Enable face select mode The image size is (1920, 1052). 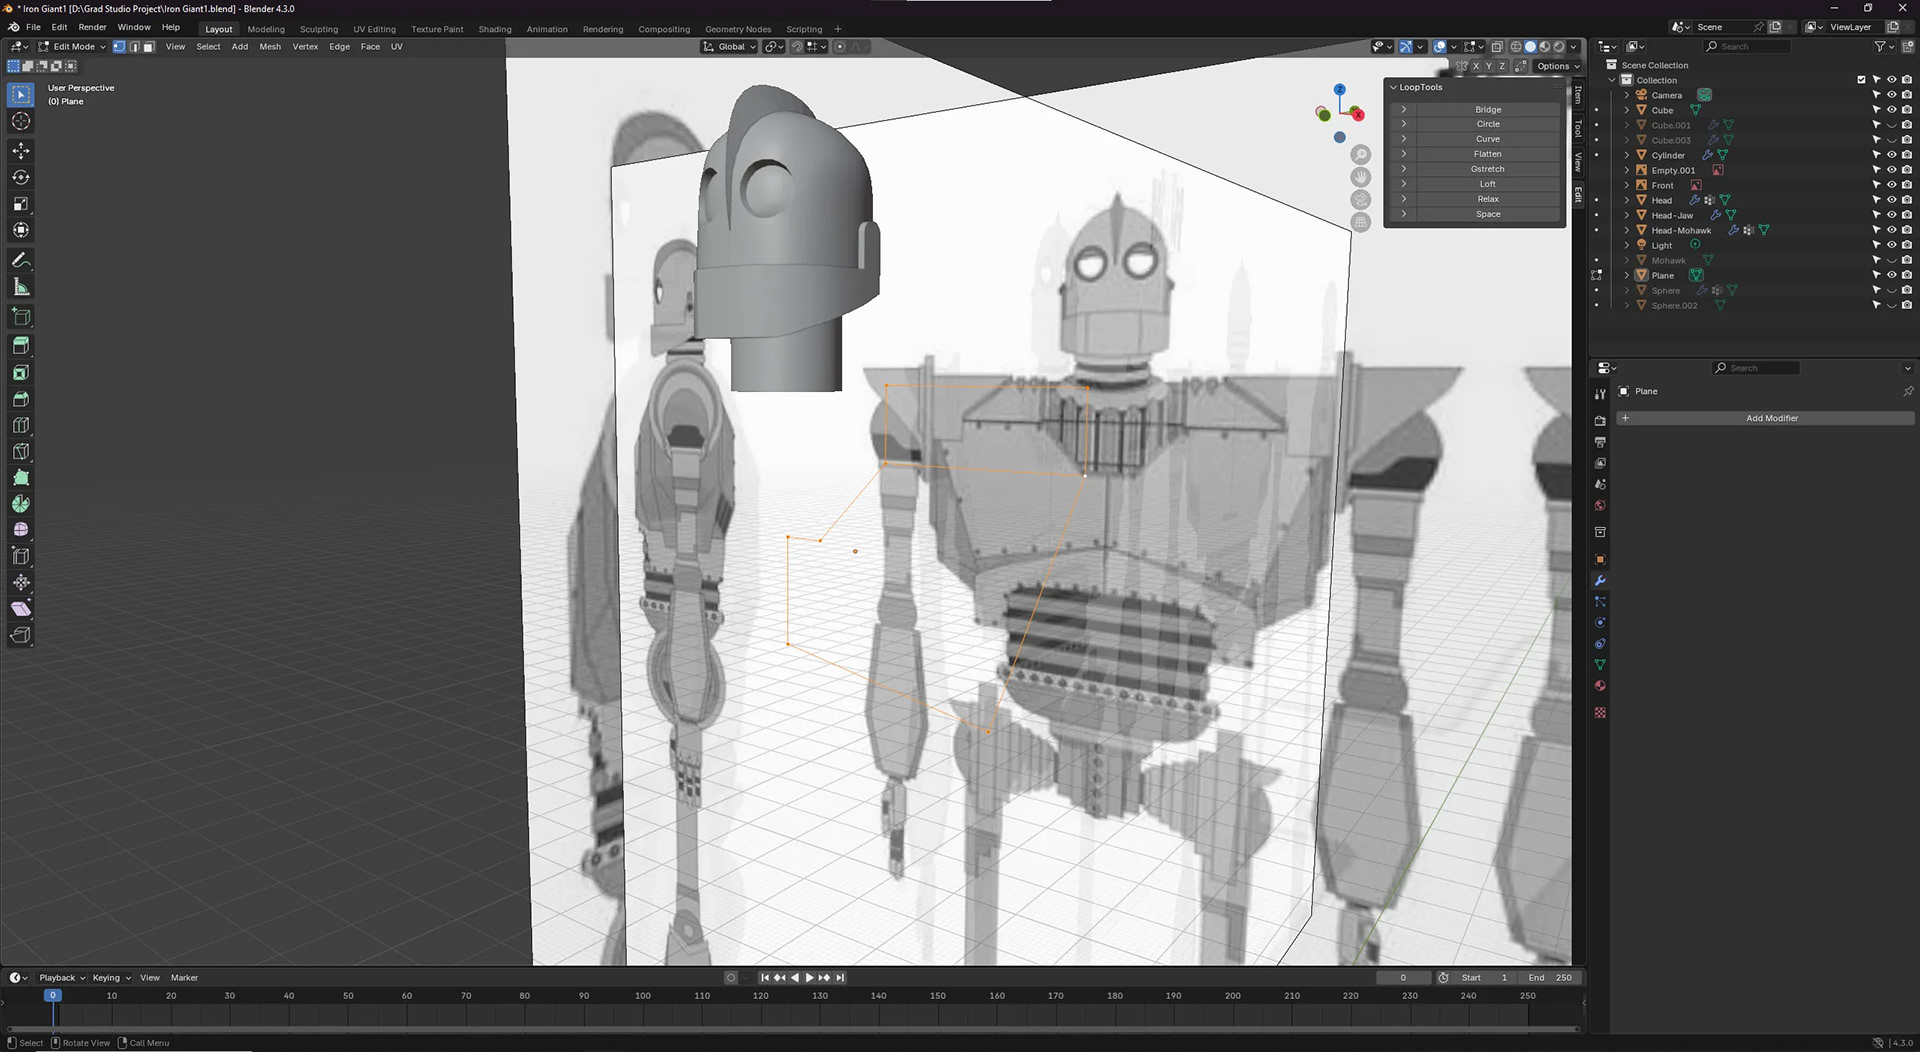149,47
